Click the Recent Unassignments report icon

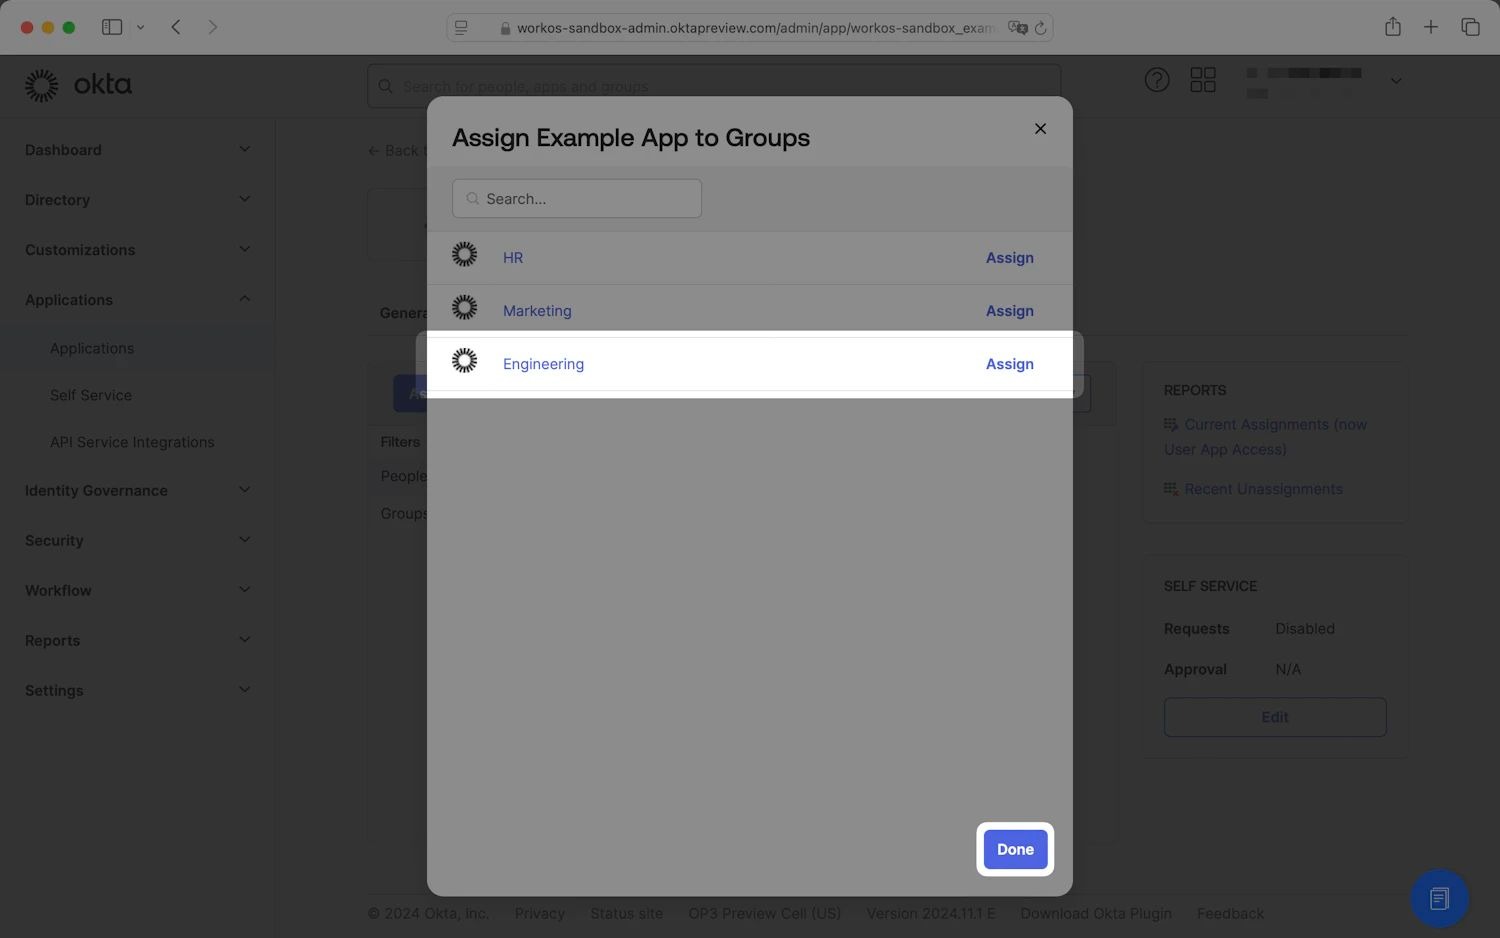click(x=1171, y=488)
